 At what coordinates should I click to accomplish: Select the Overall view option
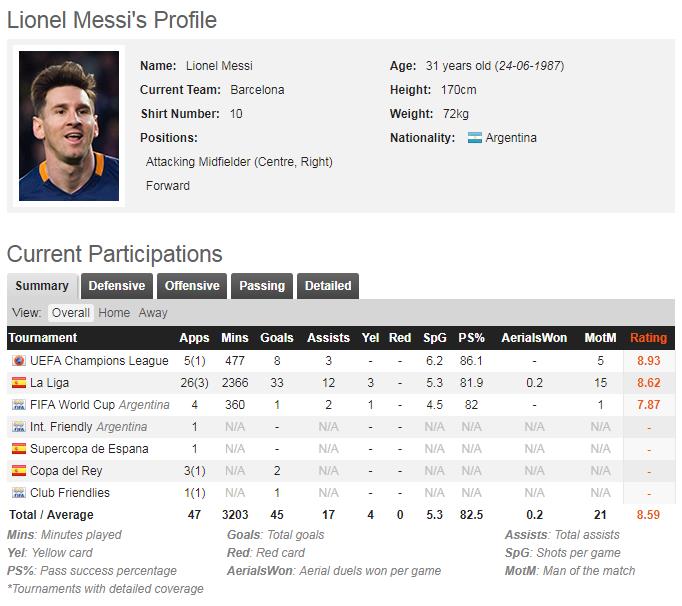point(71,313)
